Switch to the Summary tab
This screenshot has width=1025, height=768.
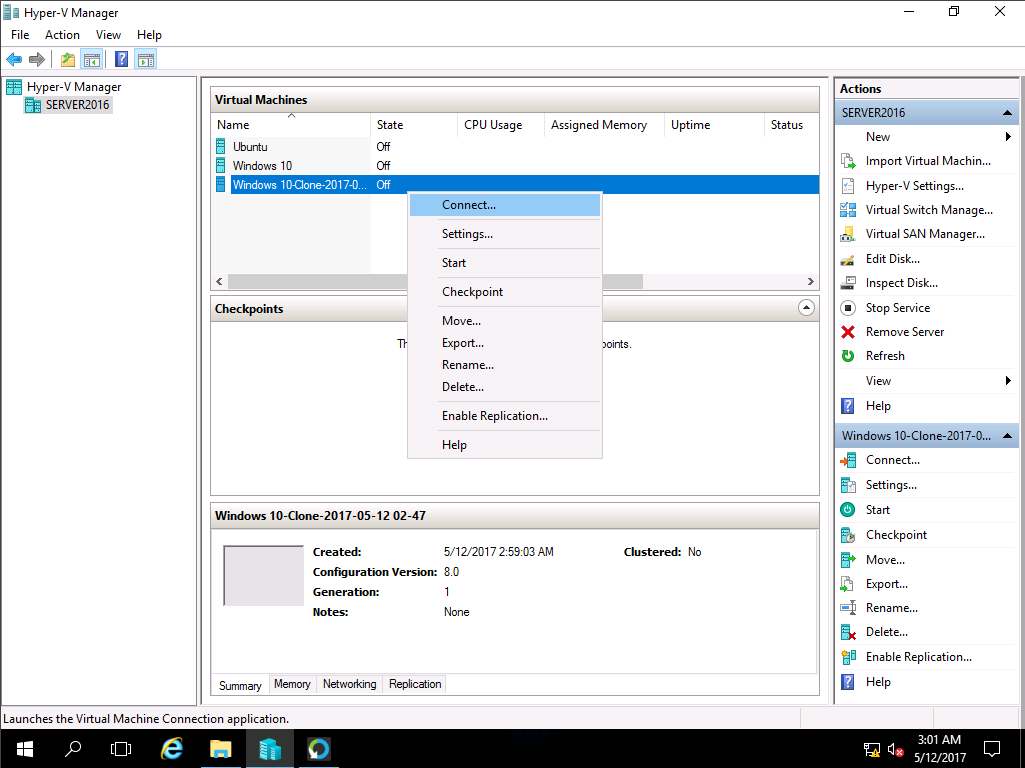pos(240,685)
